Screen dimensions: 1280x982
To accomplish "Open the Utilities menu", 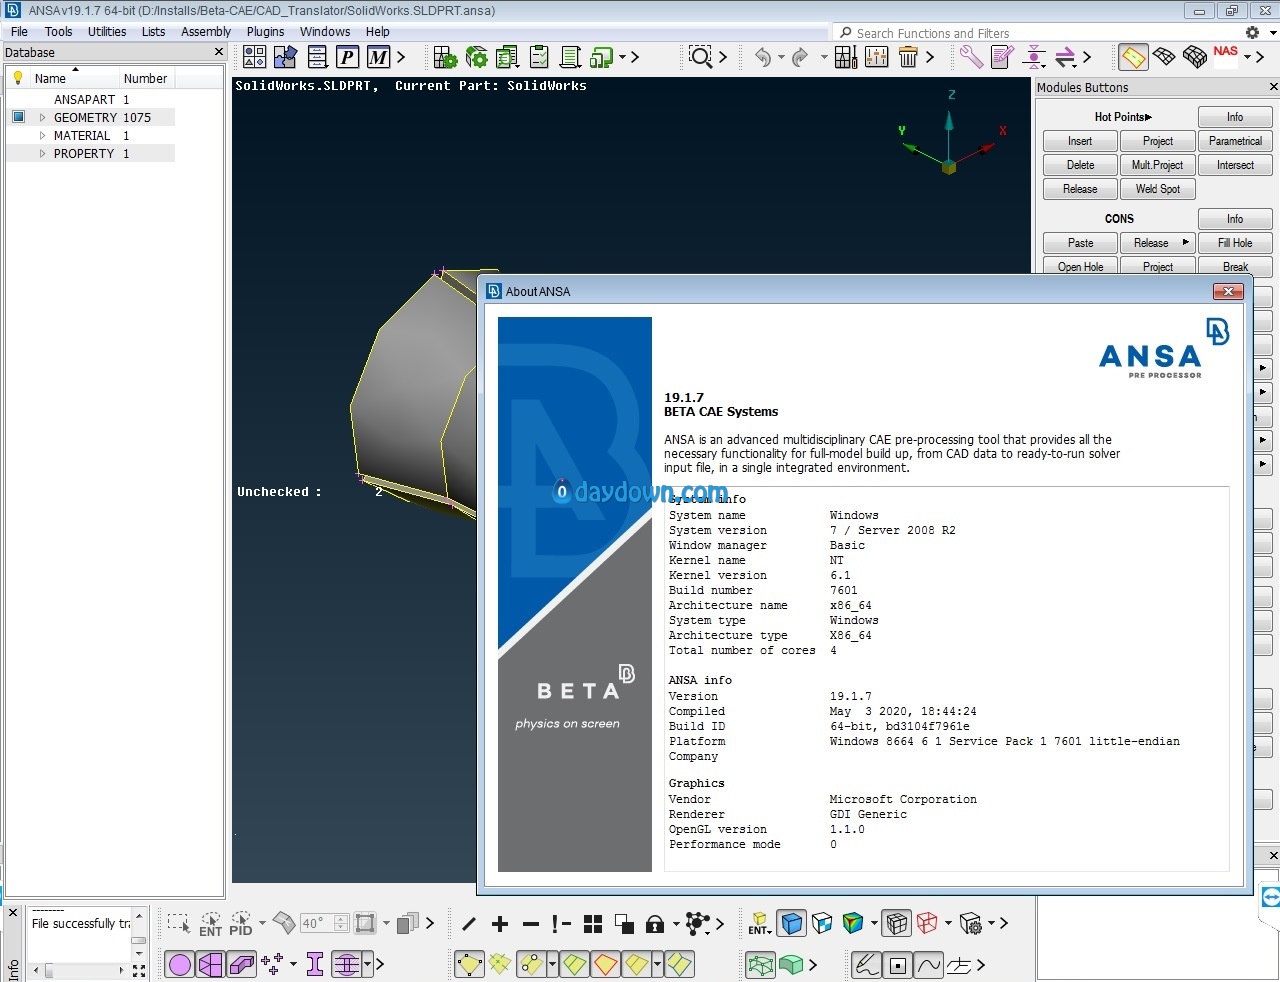I will 107,31.
